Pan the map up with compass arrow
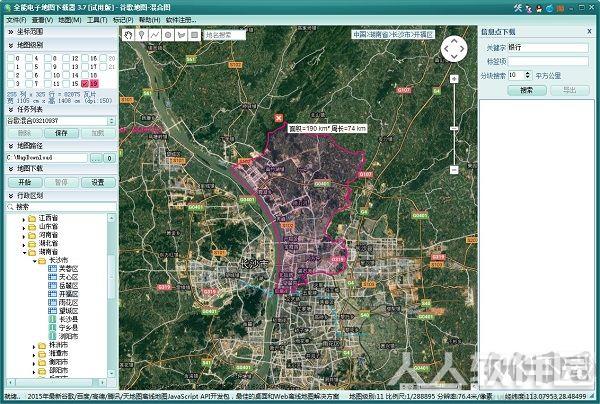 point(454,41)
